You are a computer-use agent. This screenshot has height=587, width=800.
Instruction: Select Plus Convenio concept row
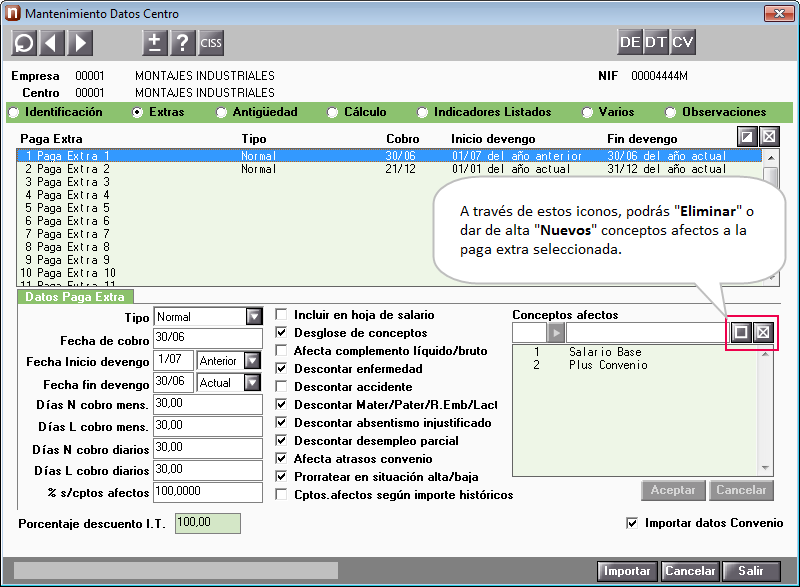click(x=636, y=365)
